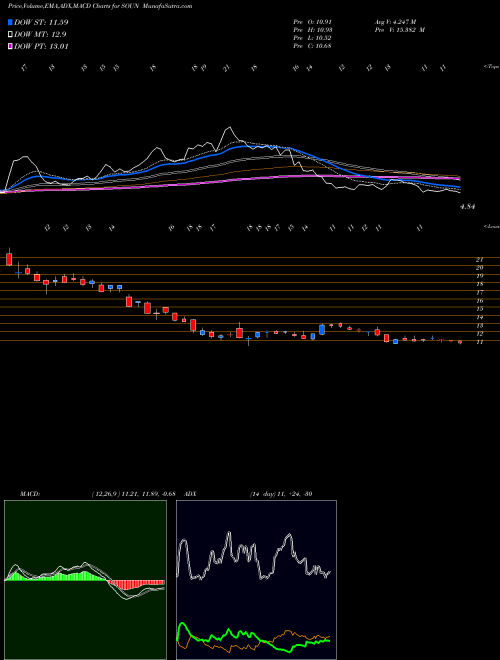500x660 pixels.
Task: Click the 'Pre H: 10.93' value
Action: click(x=312, y=30)
